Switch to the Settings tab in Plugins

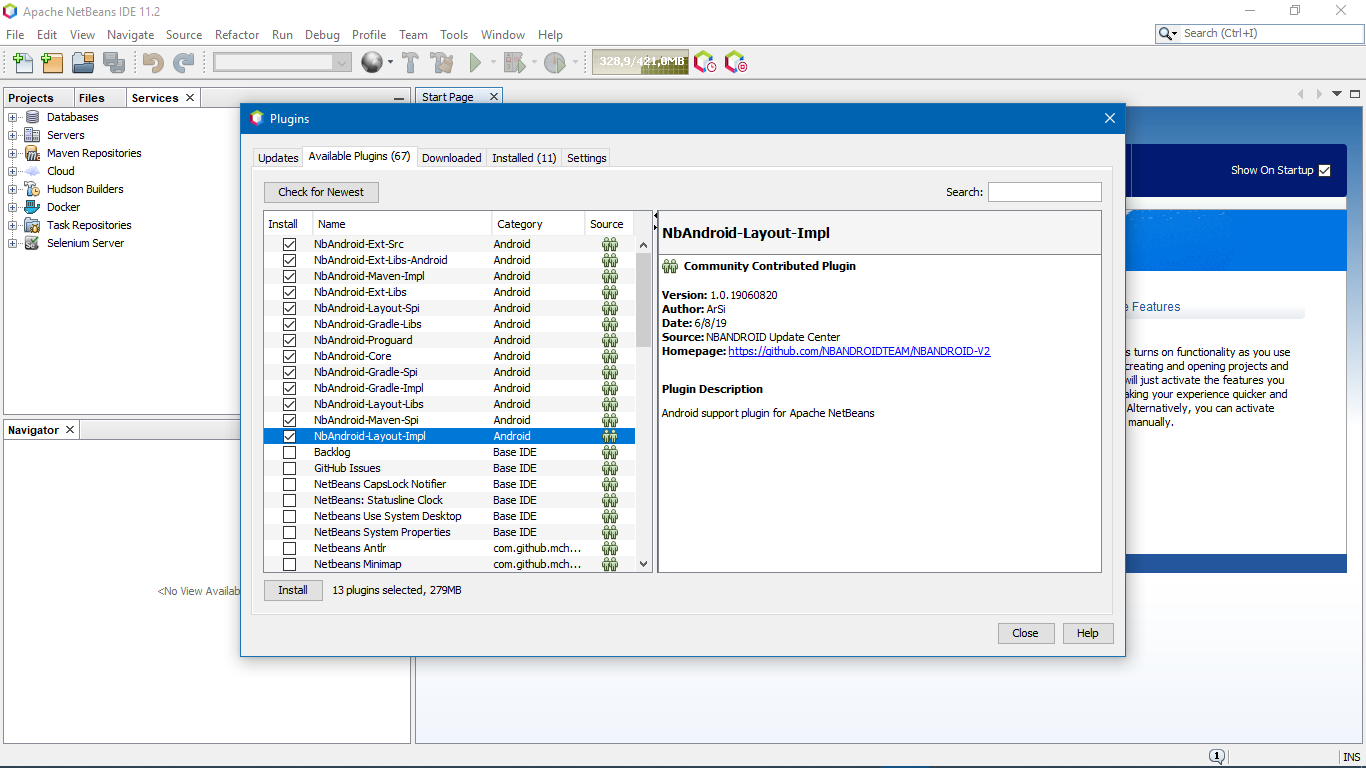tap(587, 158)
